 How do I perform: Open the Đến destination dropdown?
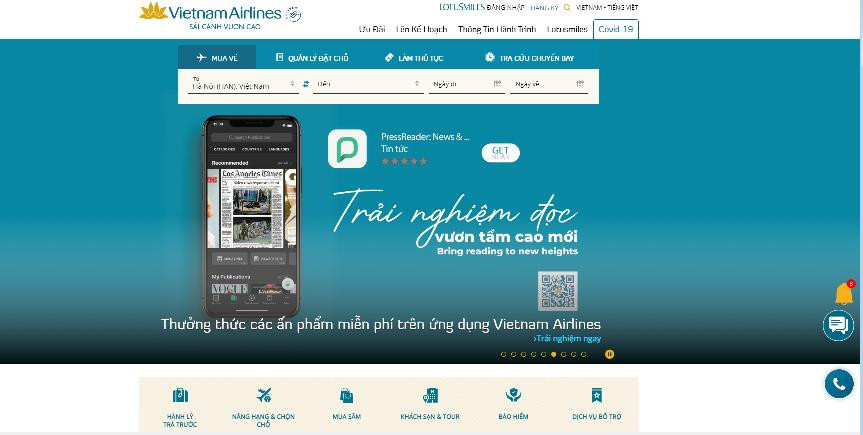368,84
